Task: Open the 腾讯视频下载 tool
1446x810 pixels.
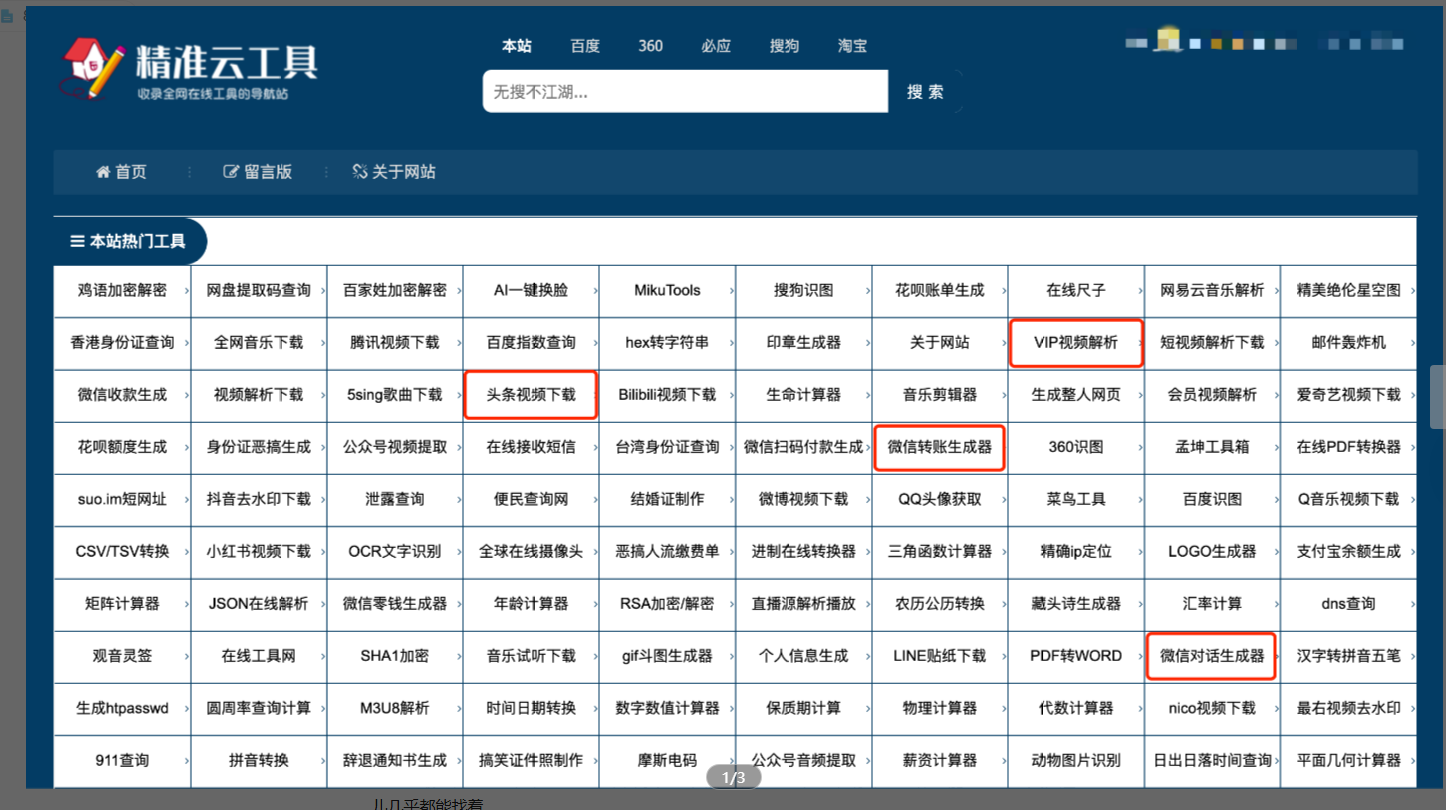Action: point(394,342)
